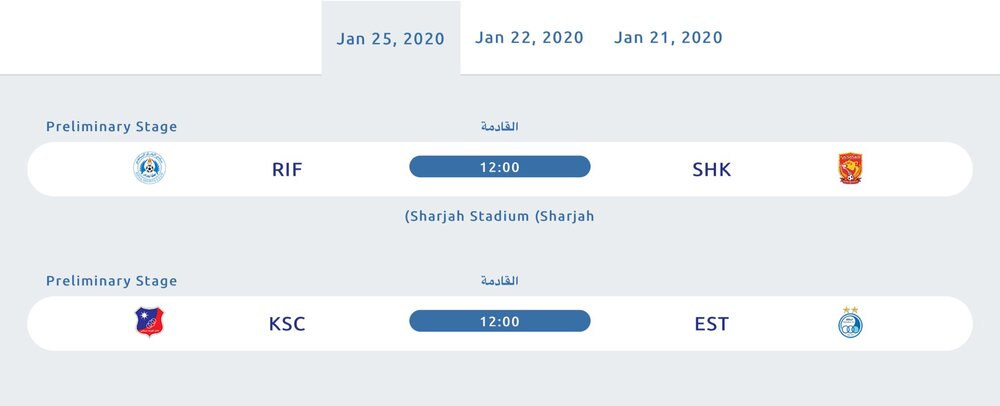The image size is (1000, 406).
Task: Click the 12:00 time pill for KSC vs EST
Action: [x=499, y=321]
